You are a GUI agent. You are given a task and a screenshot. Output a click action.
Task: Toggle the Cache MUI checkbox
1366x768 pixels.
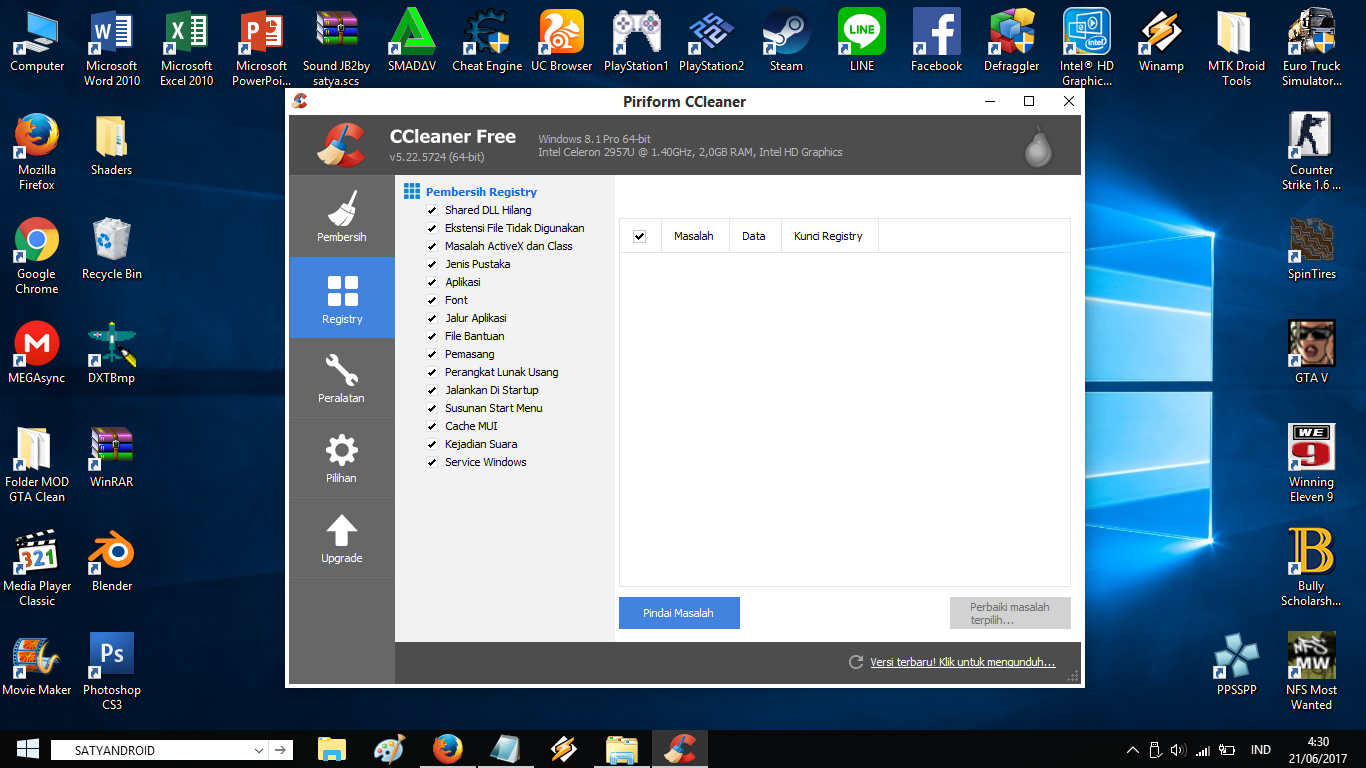point(432,426)
